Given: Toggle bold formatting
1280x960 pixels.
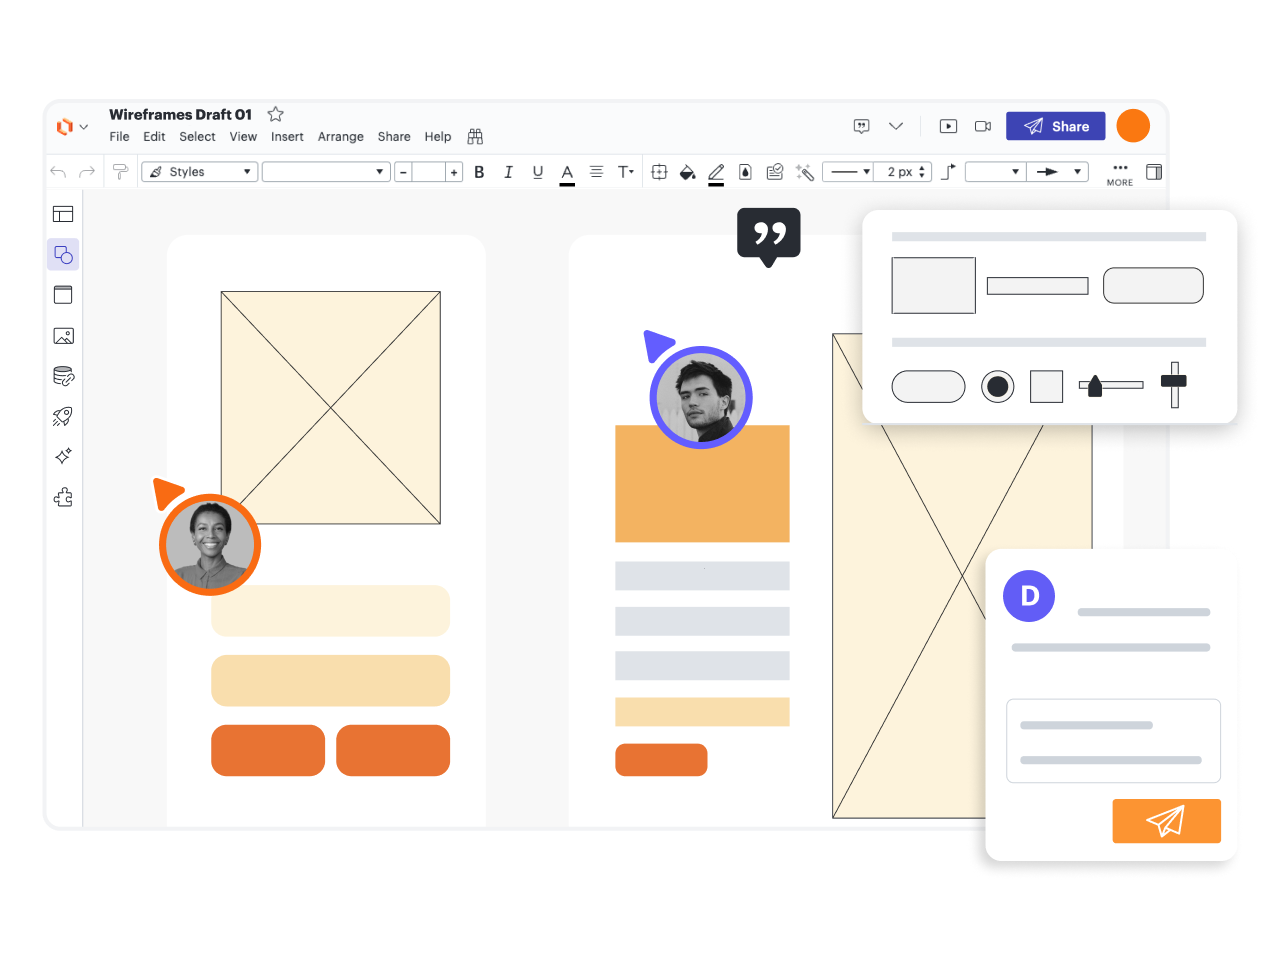Looking at the screenshot, I should (x=479, y=172).
